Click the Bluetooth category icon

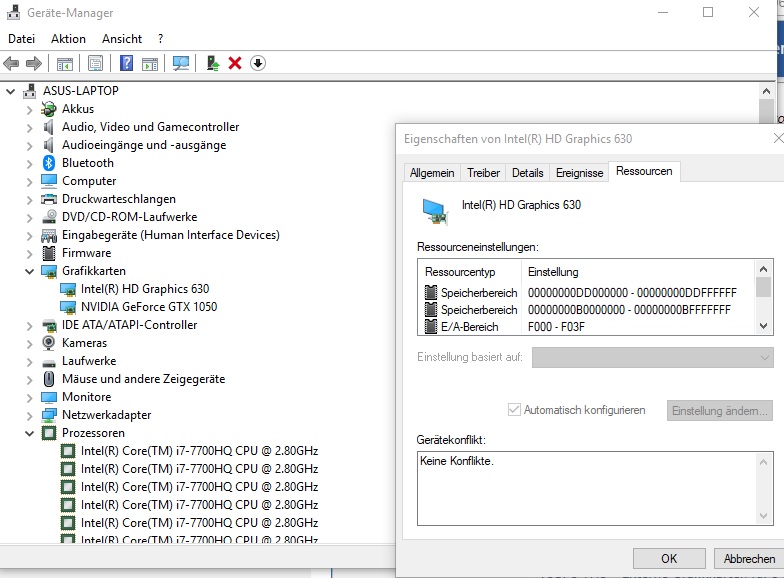[49, 163]
